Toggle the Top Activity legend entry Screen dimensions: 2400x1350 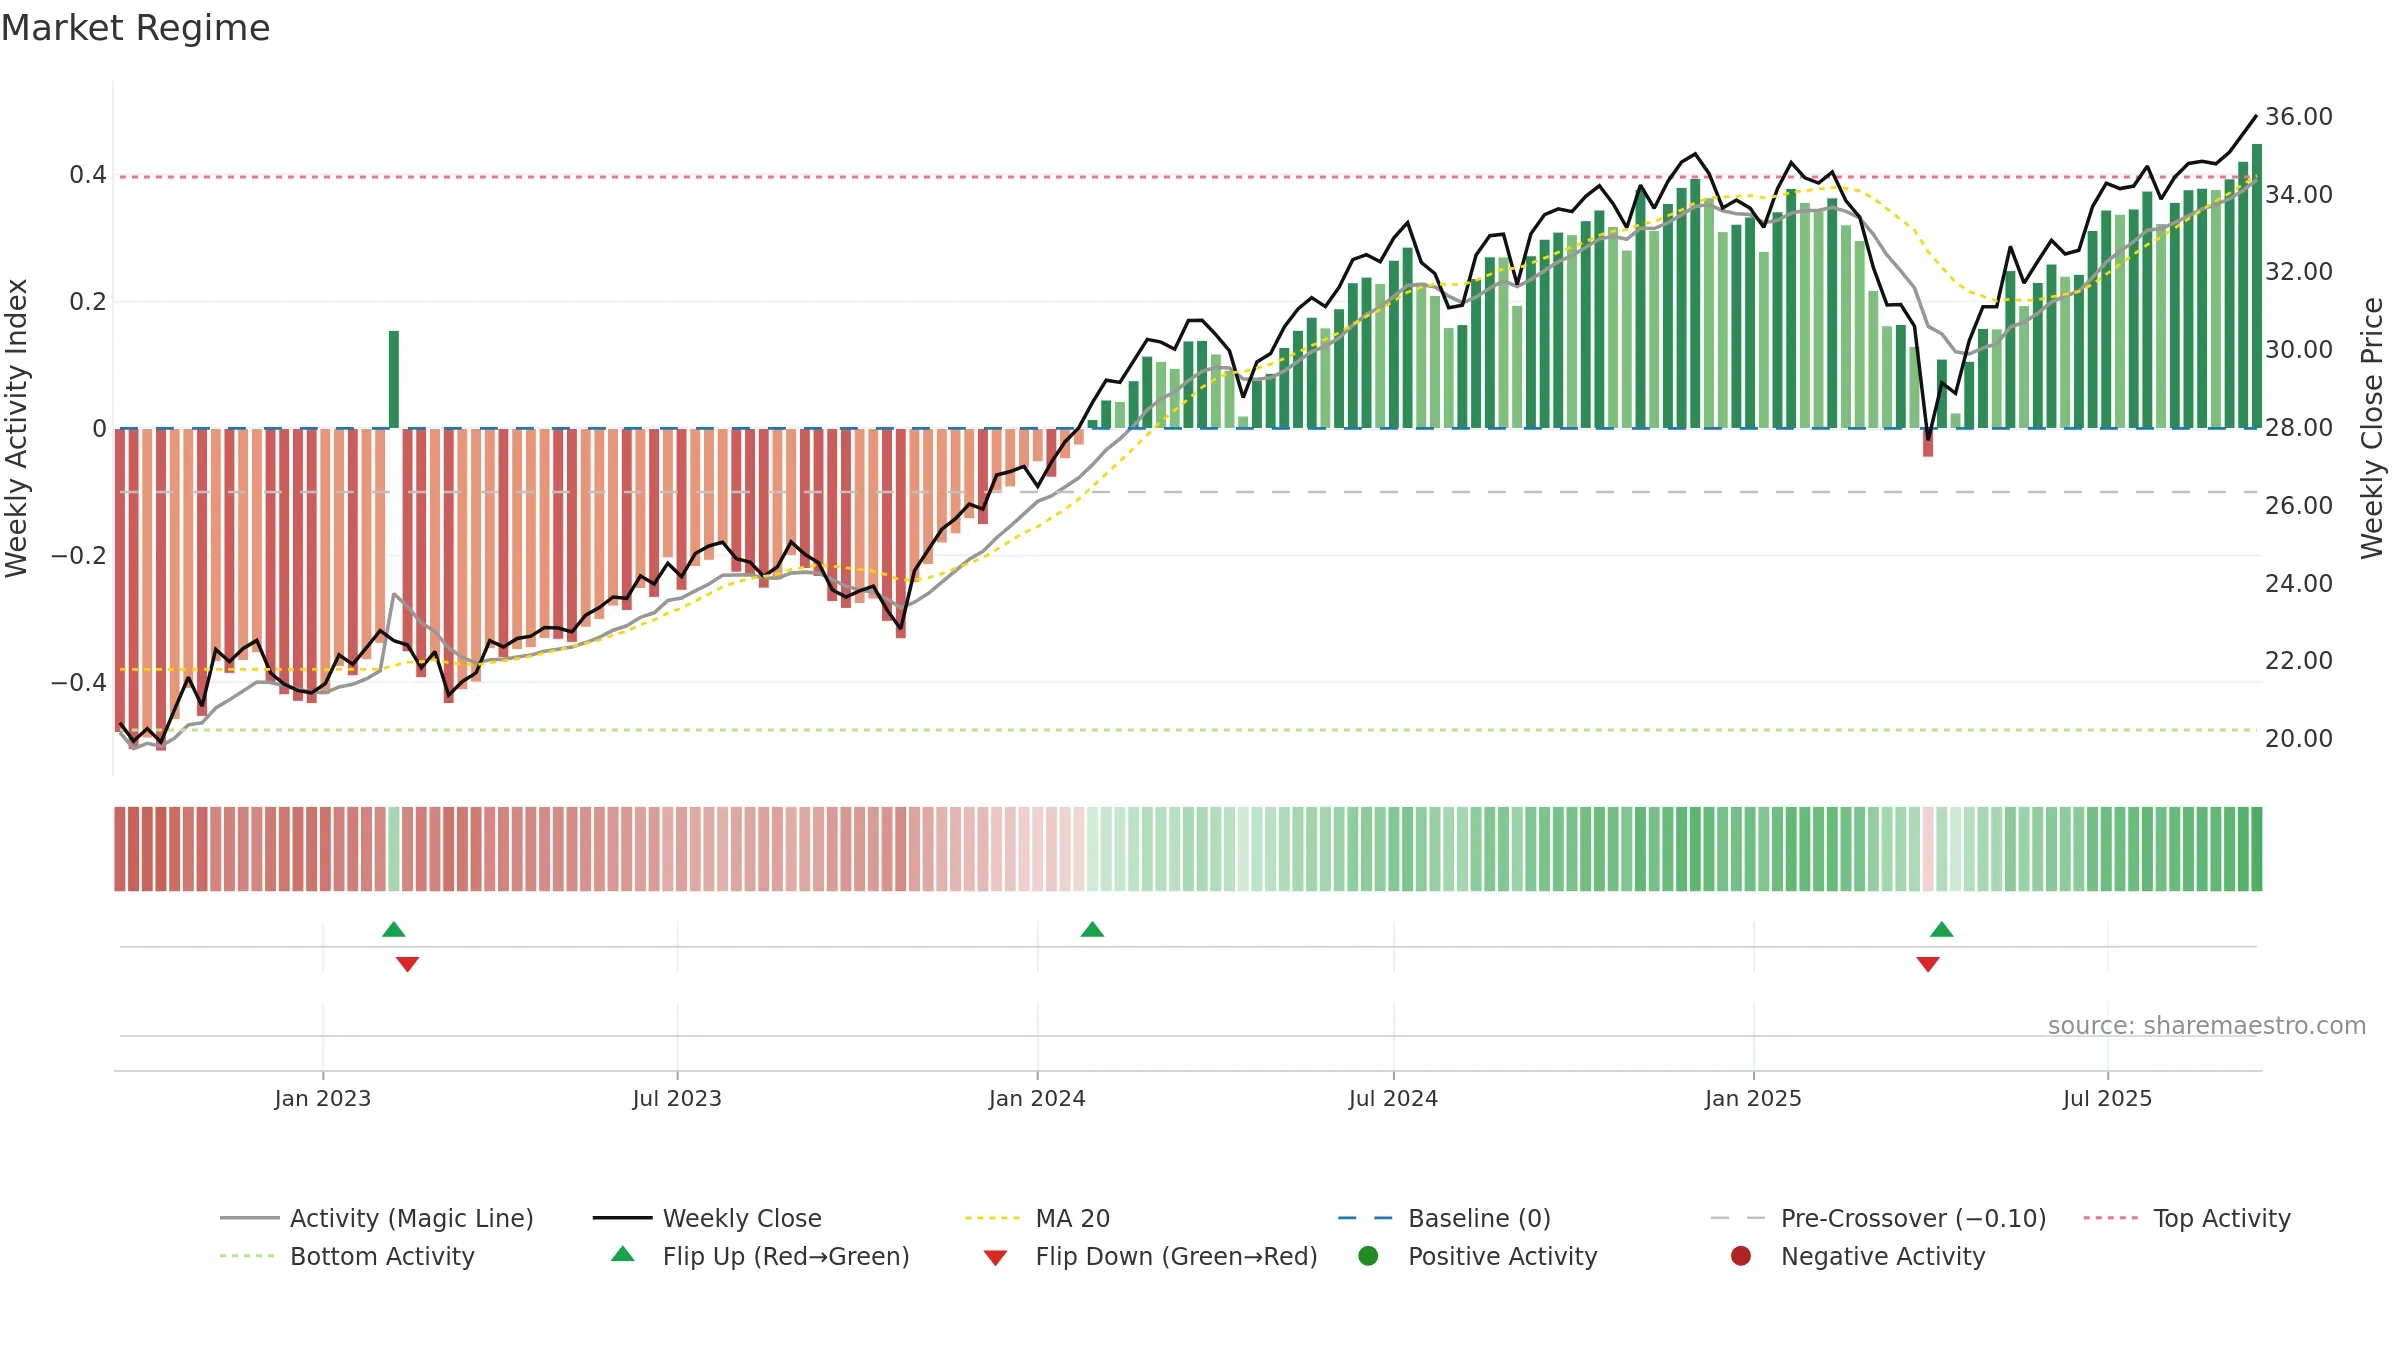coord(2187,1218)
